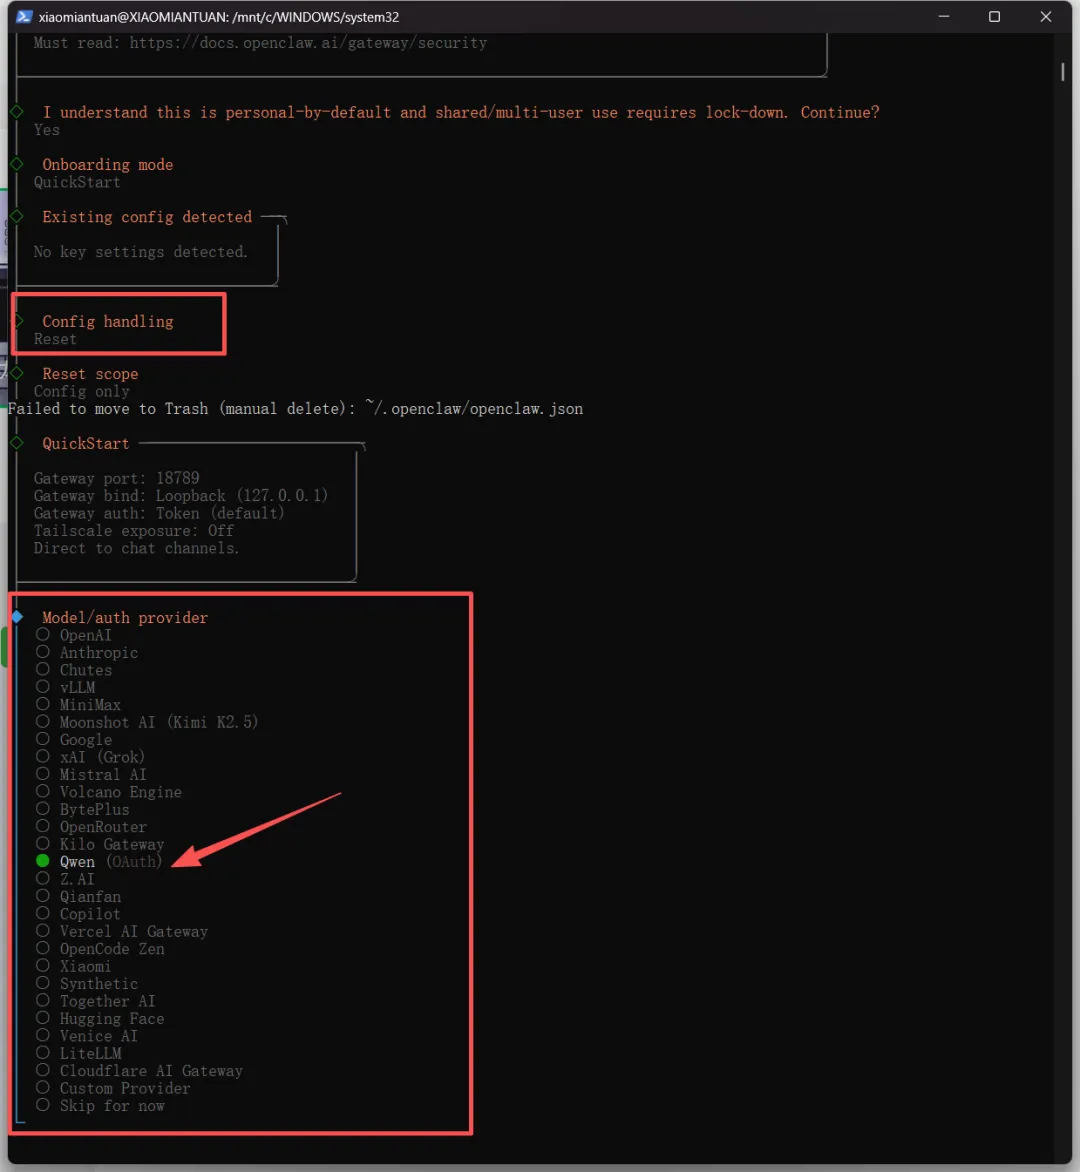Click the green diamond beside QuickStart heading
The width and height of the screenshot is (1080, 1172).
(x=16, y=442)
